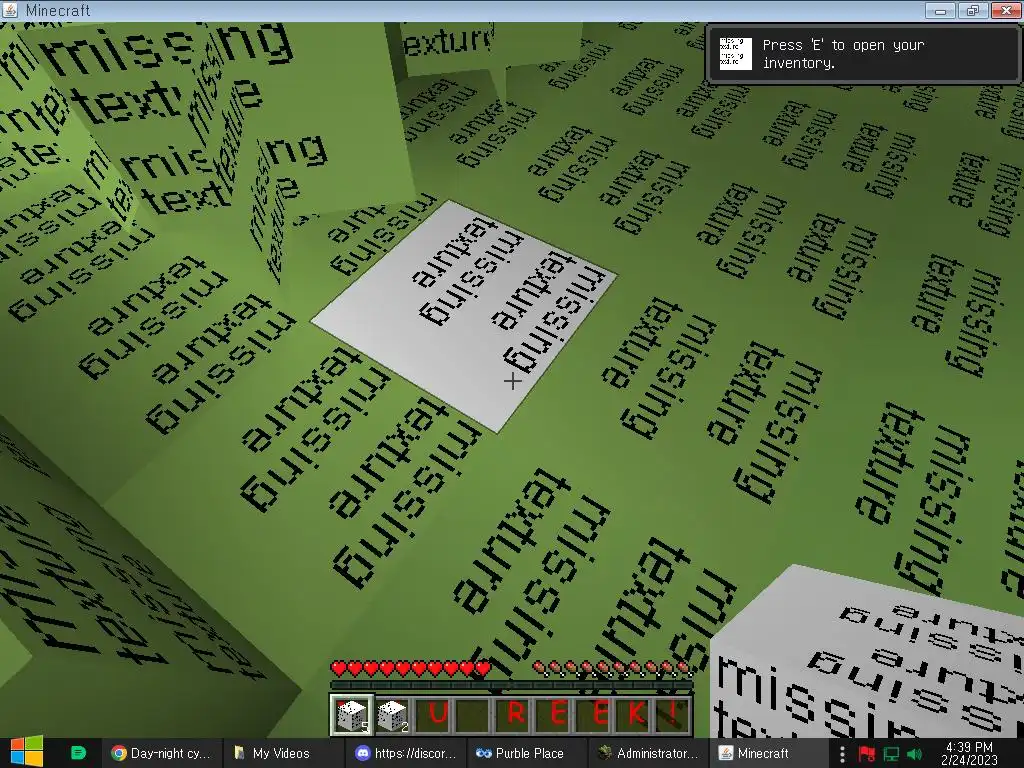The width and height of the screenshot is (1024, 768).
Task: Select the red E slot beside K
Action: tap(594, 714)
